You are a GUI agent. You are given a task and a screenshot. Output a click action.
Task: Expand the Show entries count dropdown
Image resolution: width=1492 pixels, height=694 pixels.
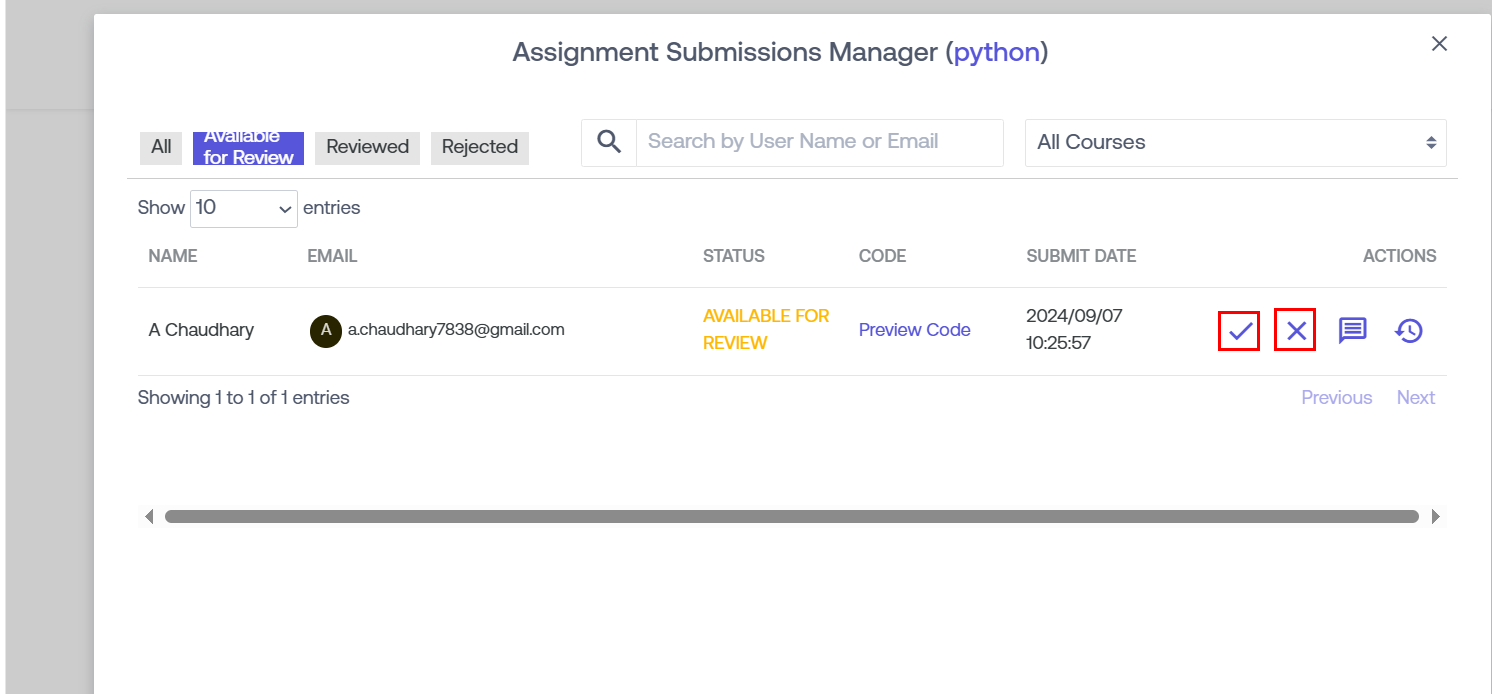tap(243, 208)
